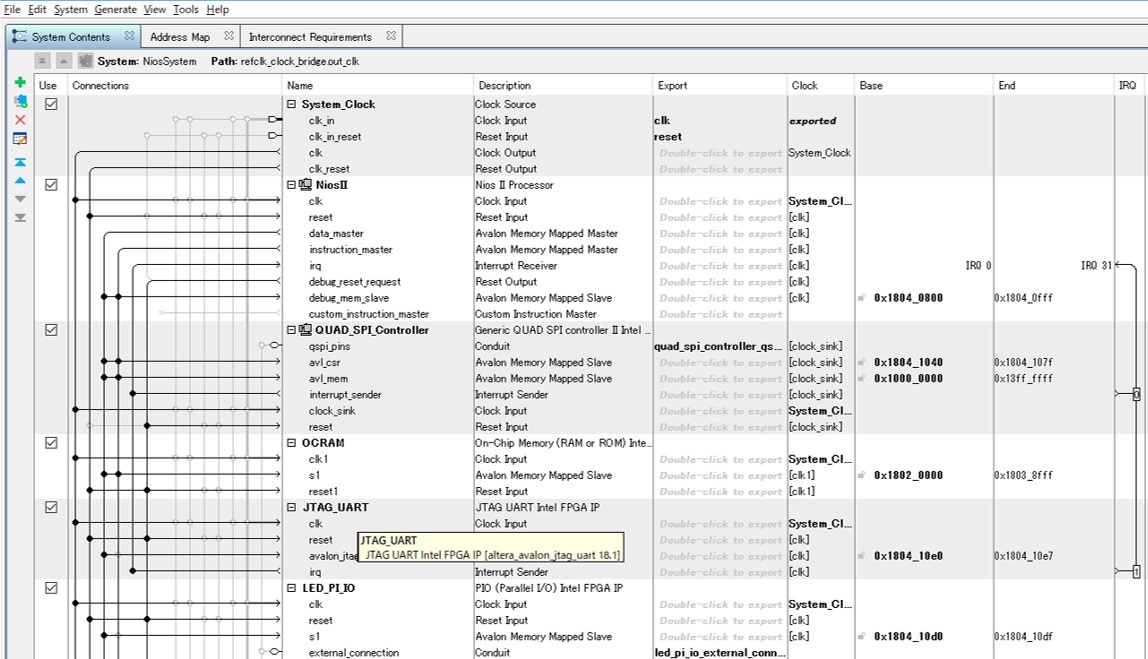Click the green plus Add component icon
1148x659 pixels.
click(20, 83)
